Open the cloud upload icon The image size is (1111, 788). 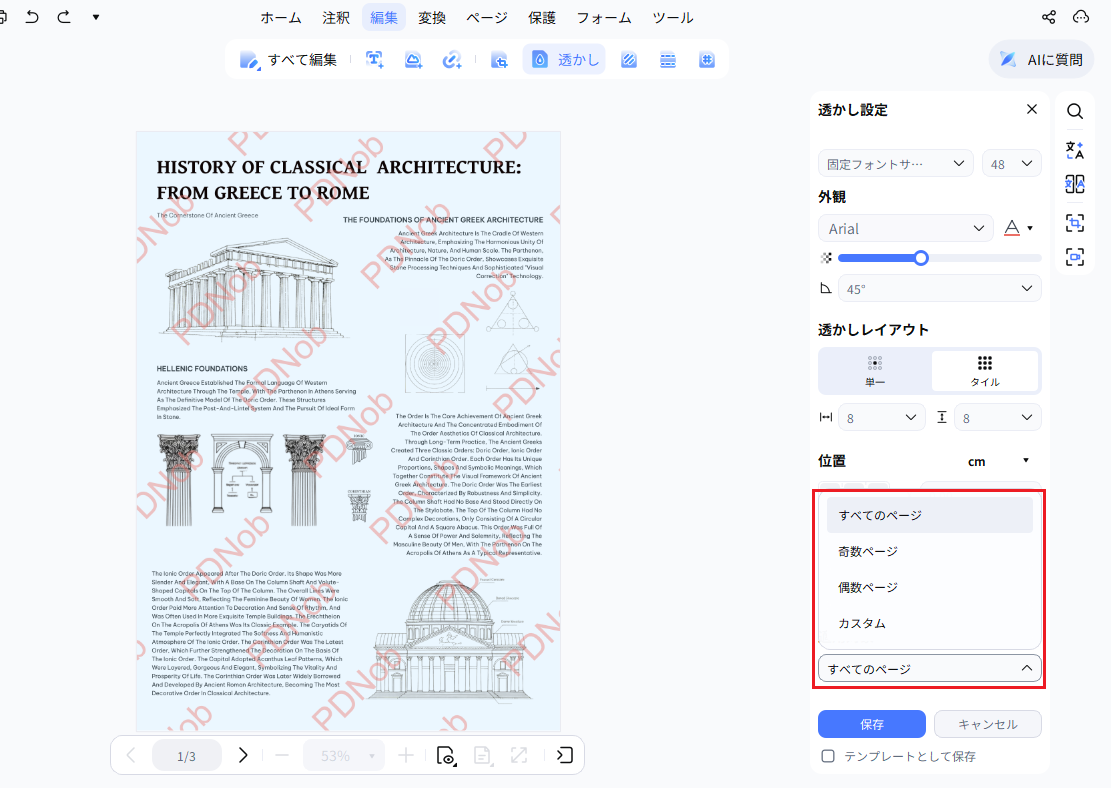1081,17
